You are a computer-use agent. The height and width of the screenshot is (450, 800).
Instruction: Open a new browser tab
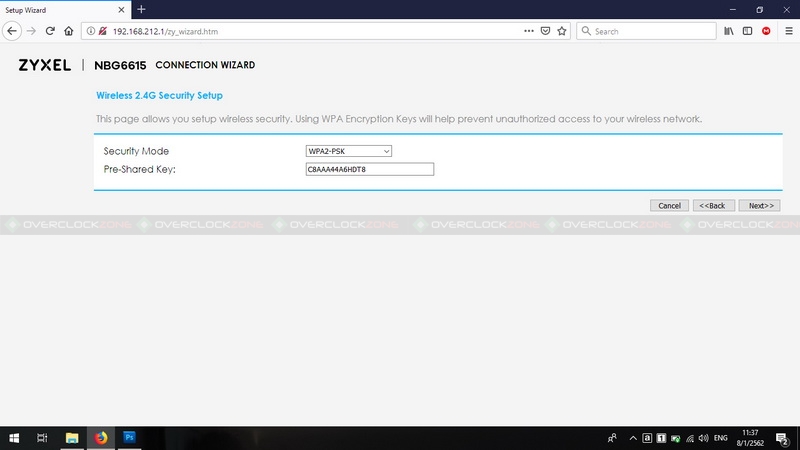(x=141, y=9)
